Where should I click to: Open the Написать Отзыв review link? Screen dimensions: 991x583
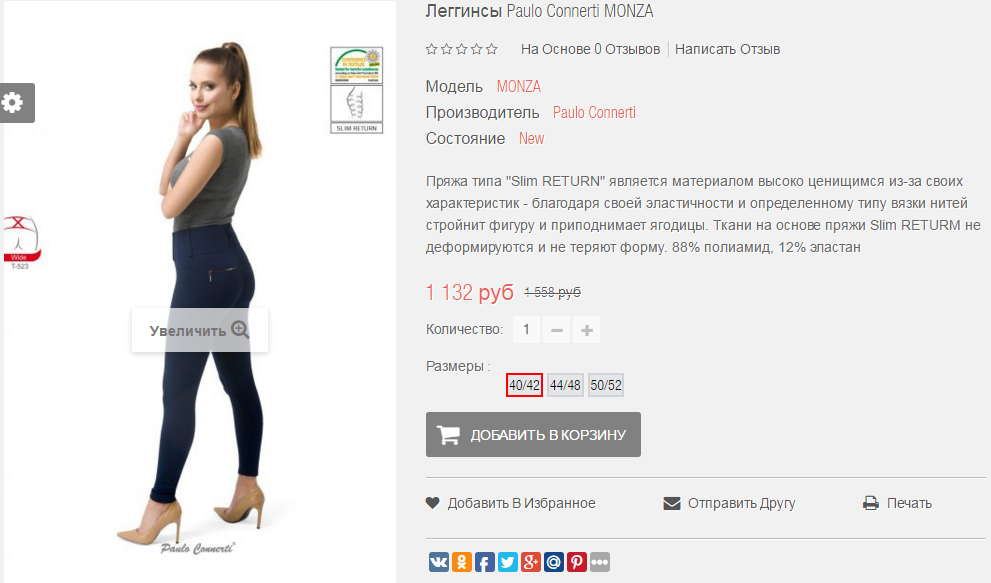tap(727, 49)
